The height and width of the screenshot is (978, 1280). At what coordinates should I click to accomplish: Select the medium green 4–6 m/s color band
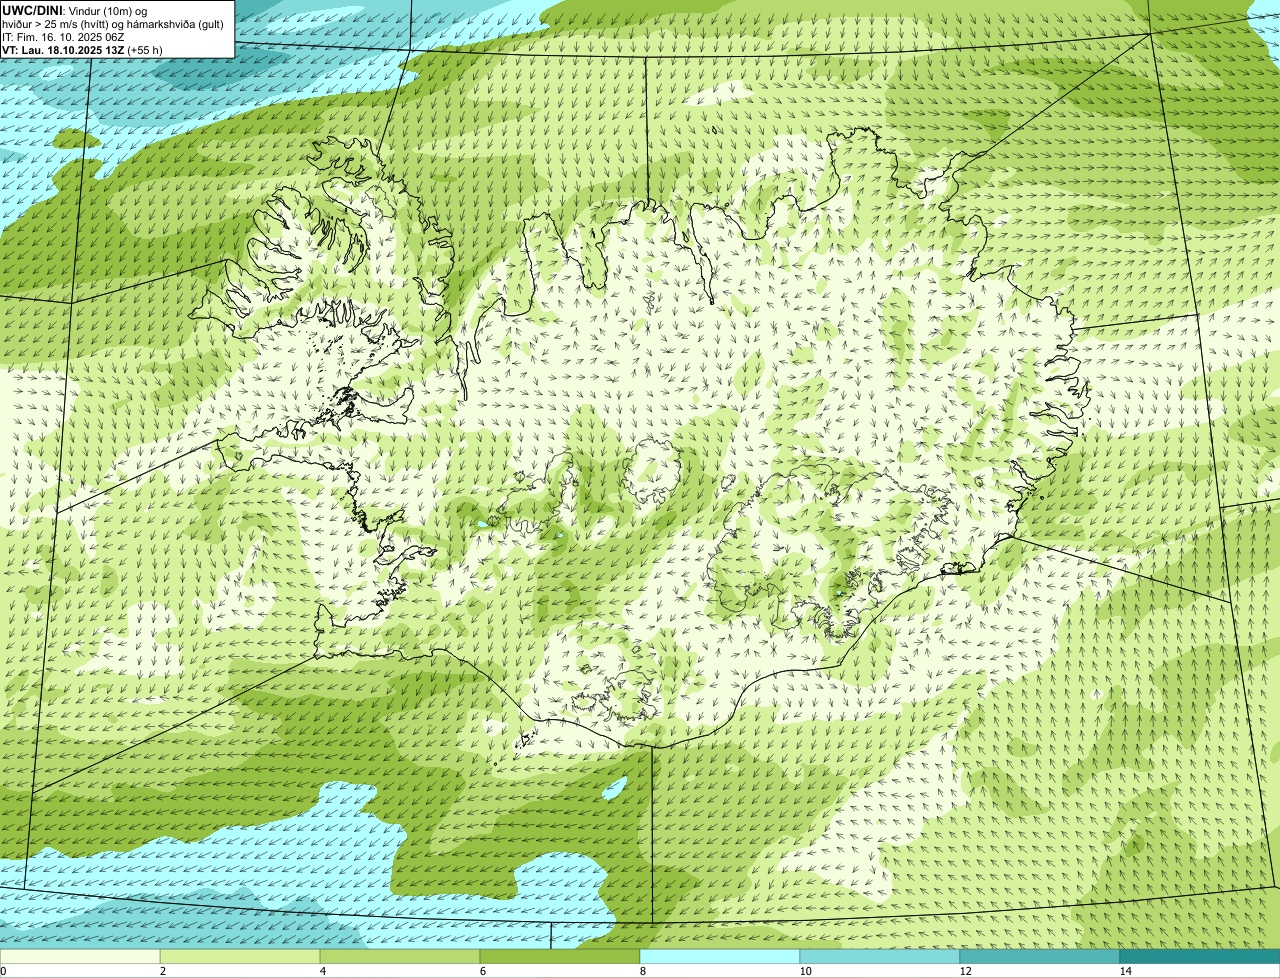point(400,956)
